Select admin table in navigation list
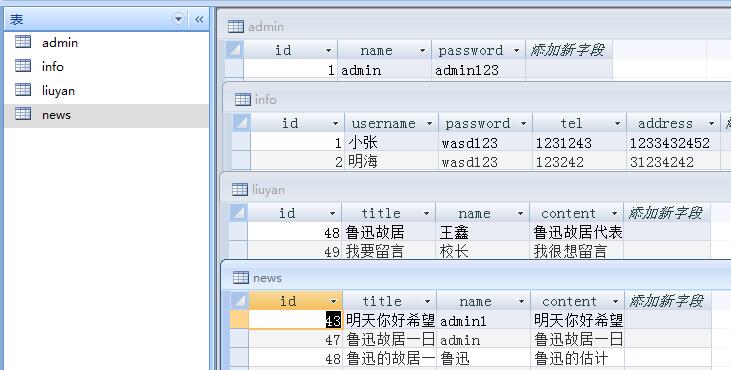The width and height of the screenshot is (731, 370). point(107,42)
